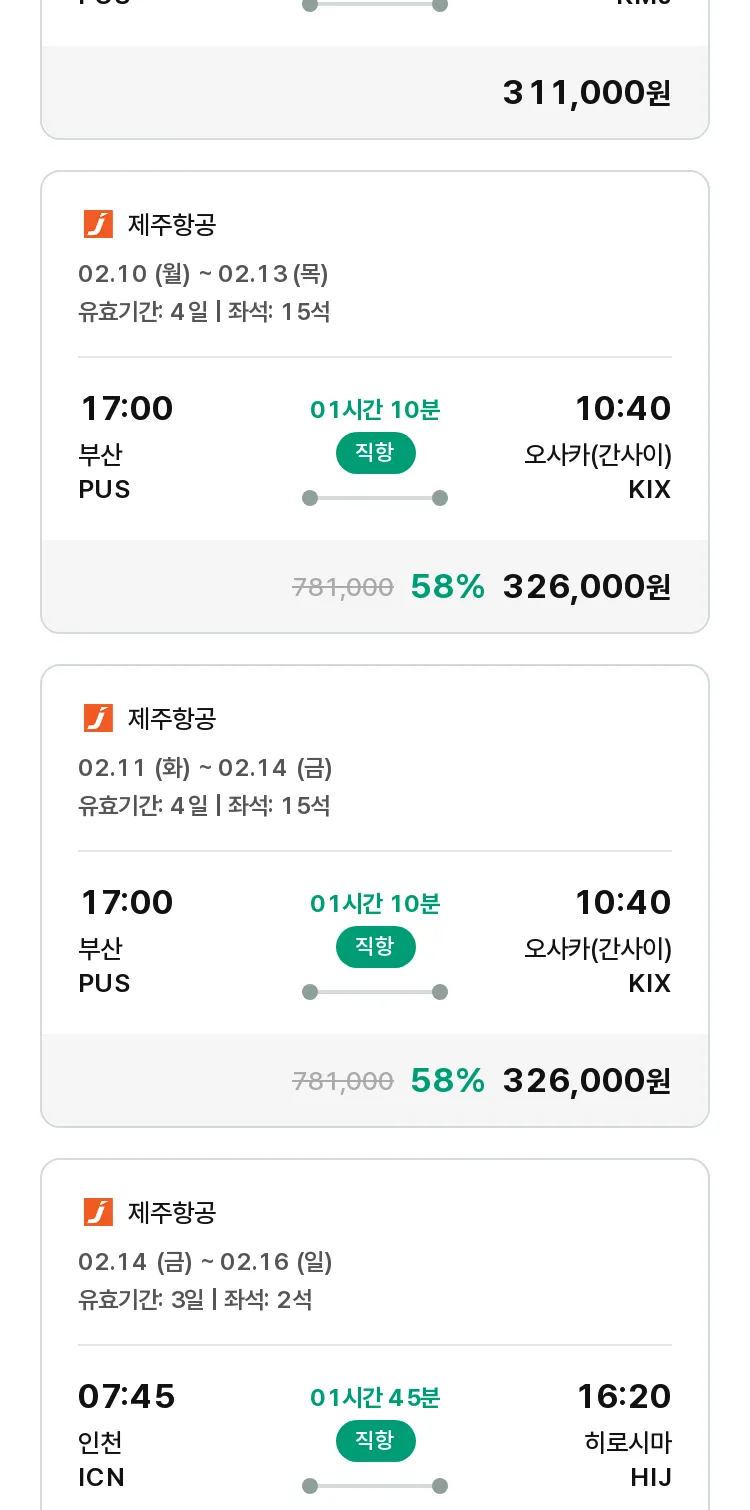The height and width of the screenshot is (1510, 750).
Task: Tap 히로시마 HIJ destination label
Action: pos(628,1459)
